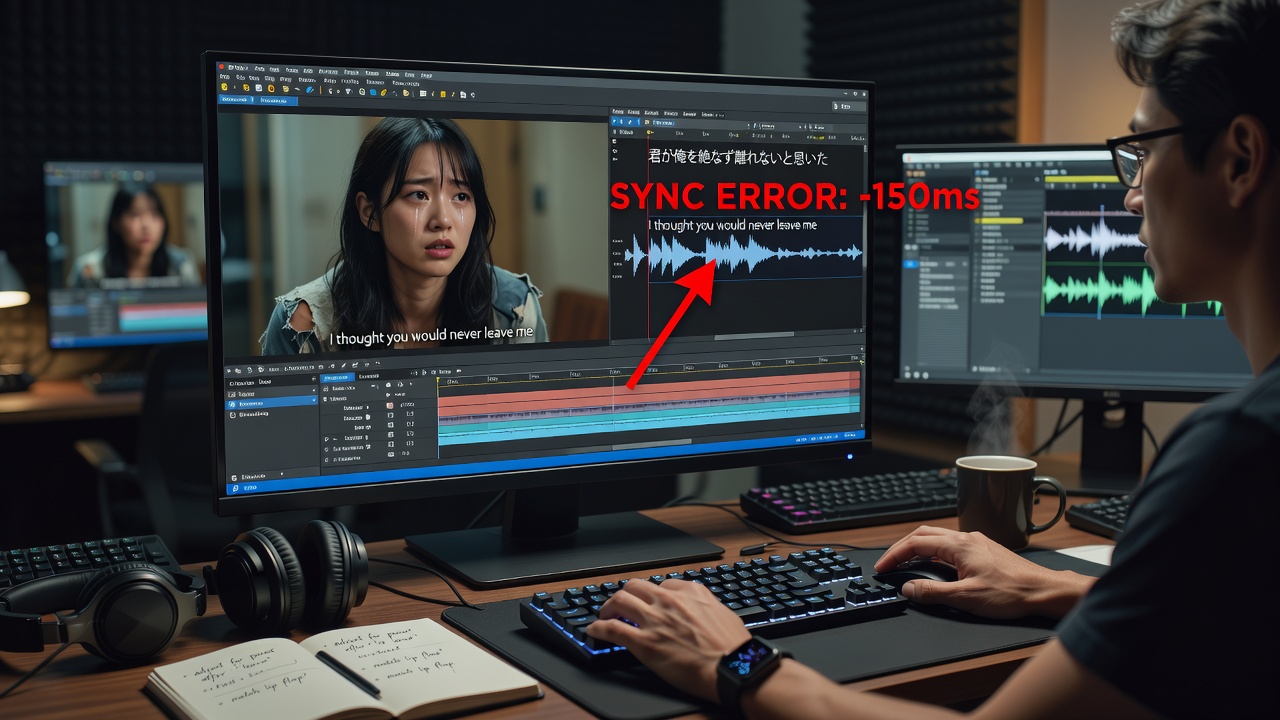
Task: Click the blue button in the right monitor's sidebar
Action: [911, 264]
